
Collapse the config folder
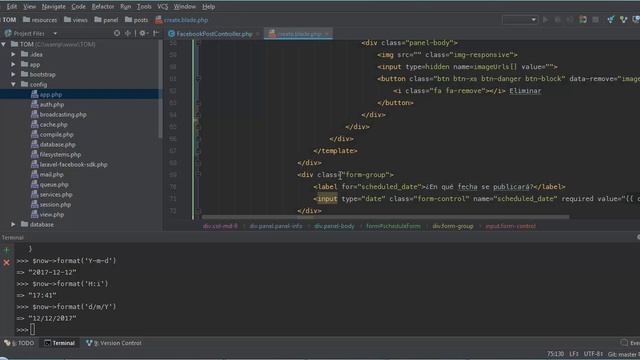[13, 84]
